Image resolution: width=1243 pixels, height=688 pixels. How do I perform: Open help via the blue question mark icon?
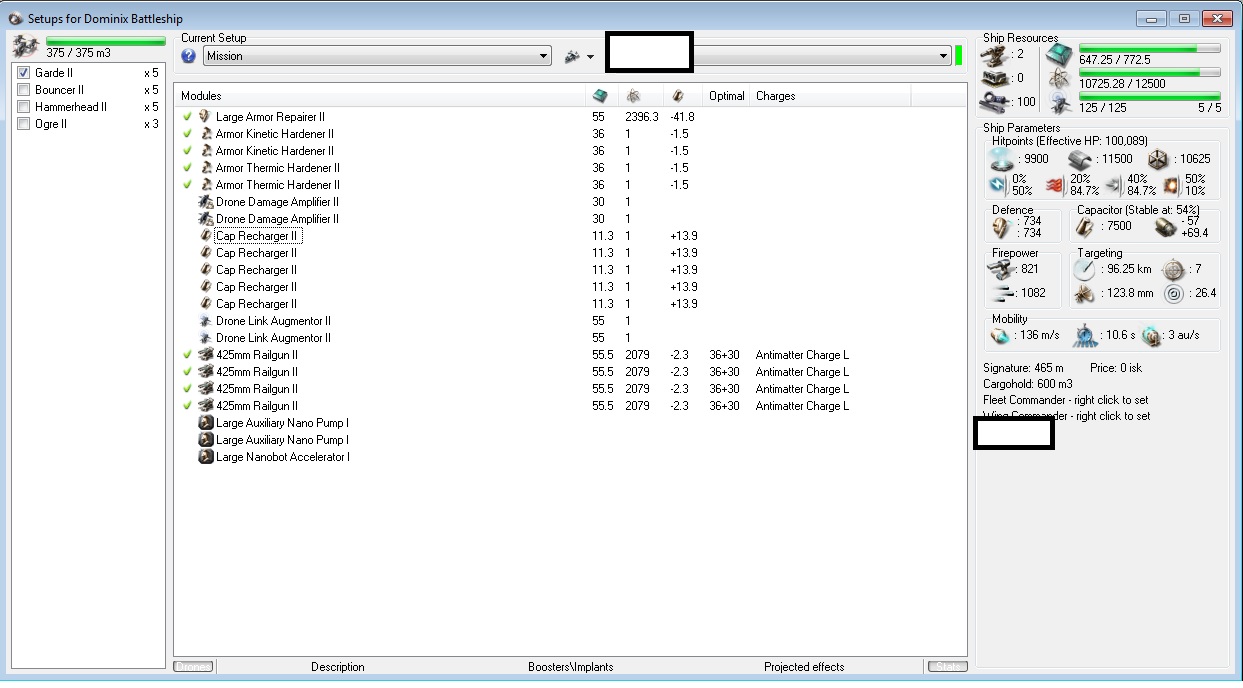tap(189, 56)
